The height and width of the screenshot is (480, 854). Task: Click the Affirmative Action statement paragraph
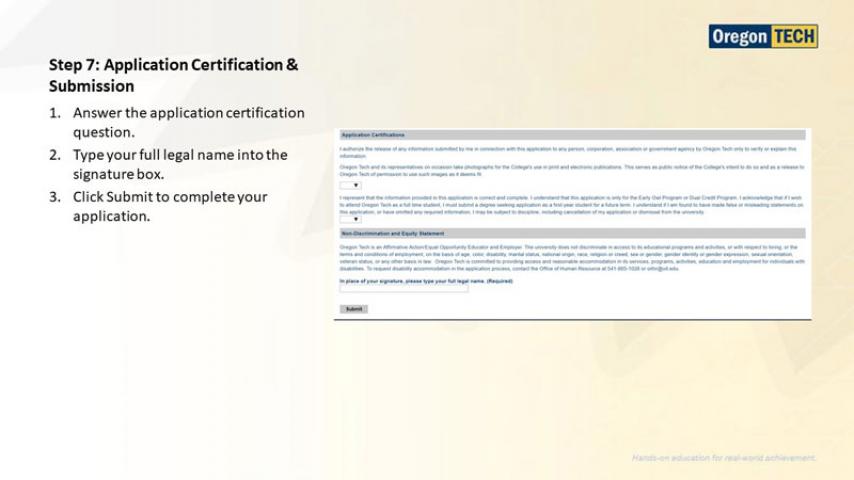(x=570, y=257)
